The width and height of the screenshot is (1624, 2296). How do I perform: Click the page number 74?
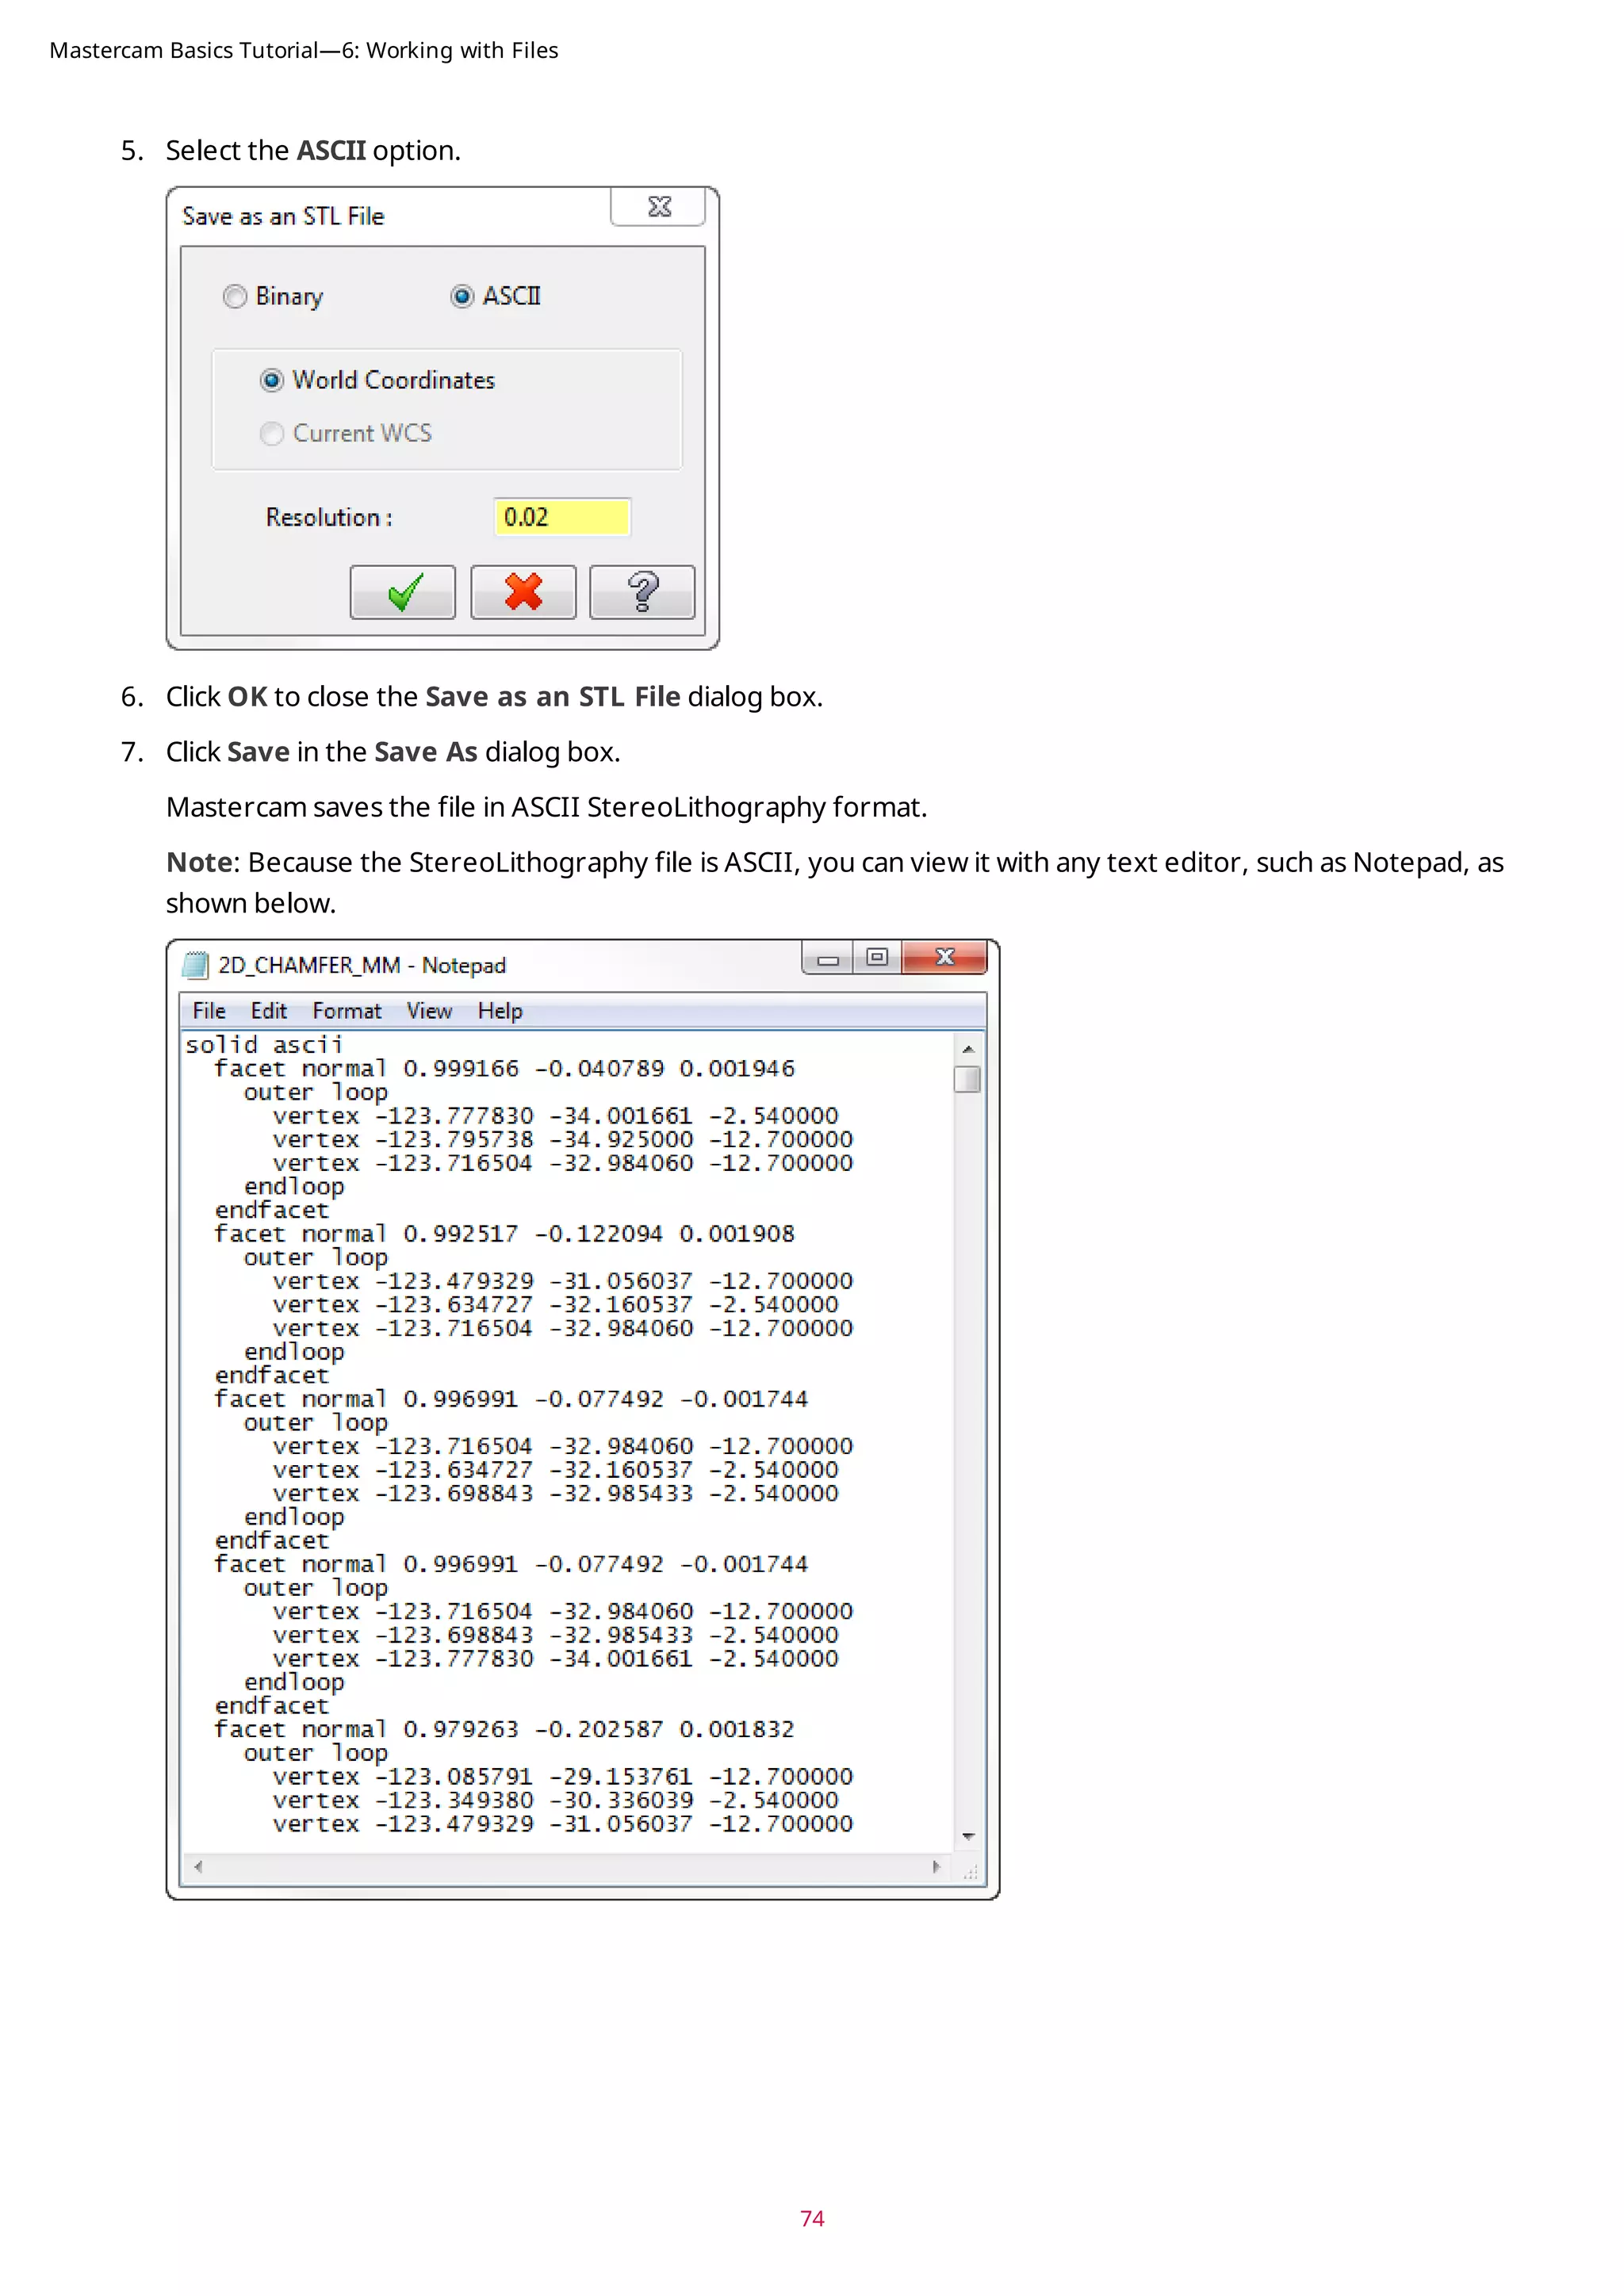coord(812,2219)
